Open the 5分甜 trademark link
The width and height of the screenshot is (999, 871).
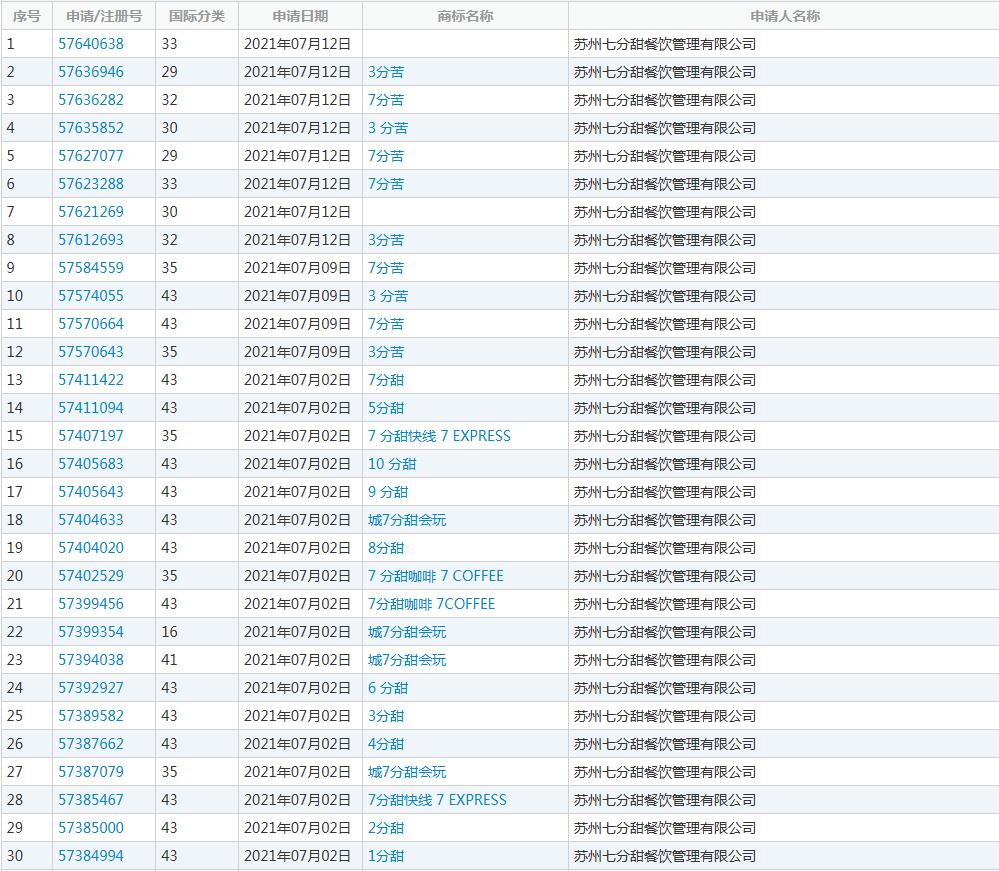click(386, 408)
